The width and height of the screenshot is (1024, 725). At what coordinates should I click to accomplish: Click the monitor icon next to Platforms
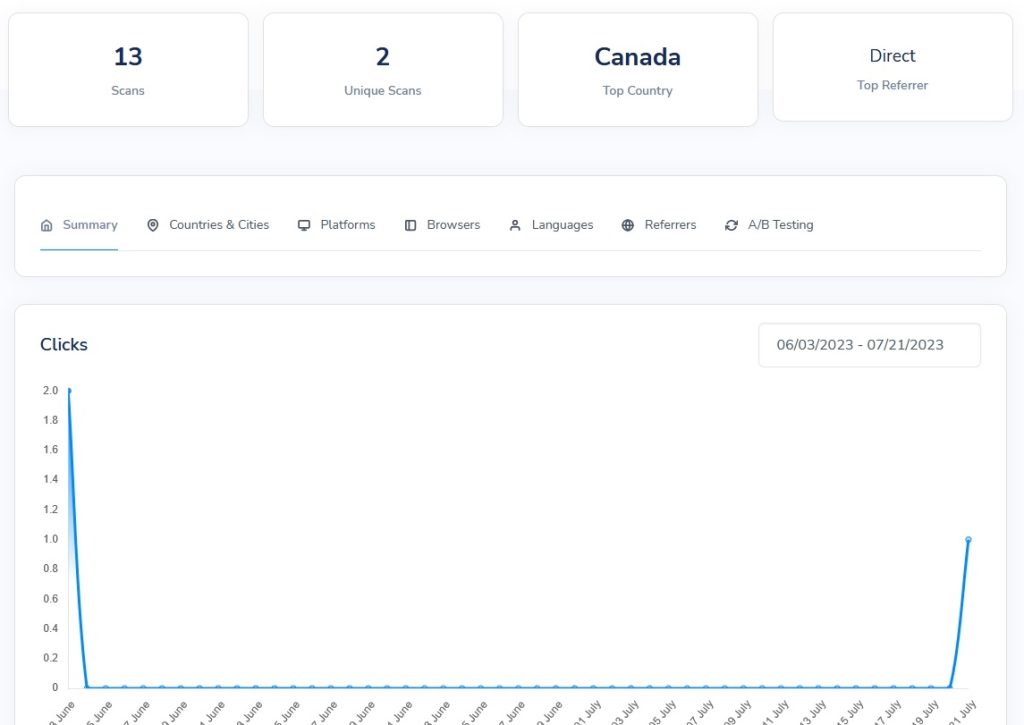[x=304, y=225]
